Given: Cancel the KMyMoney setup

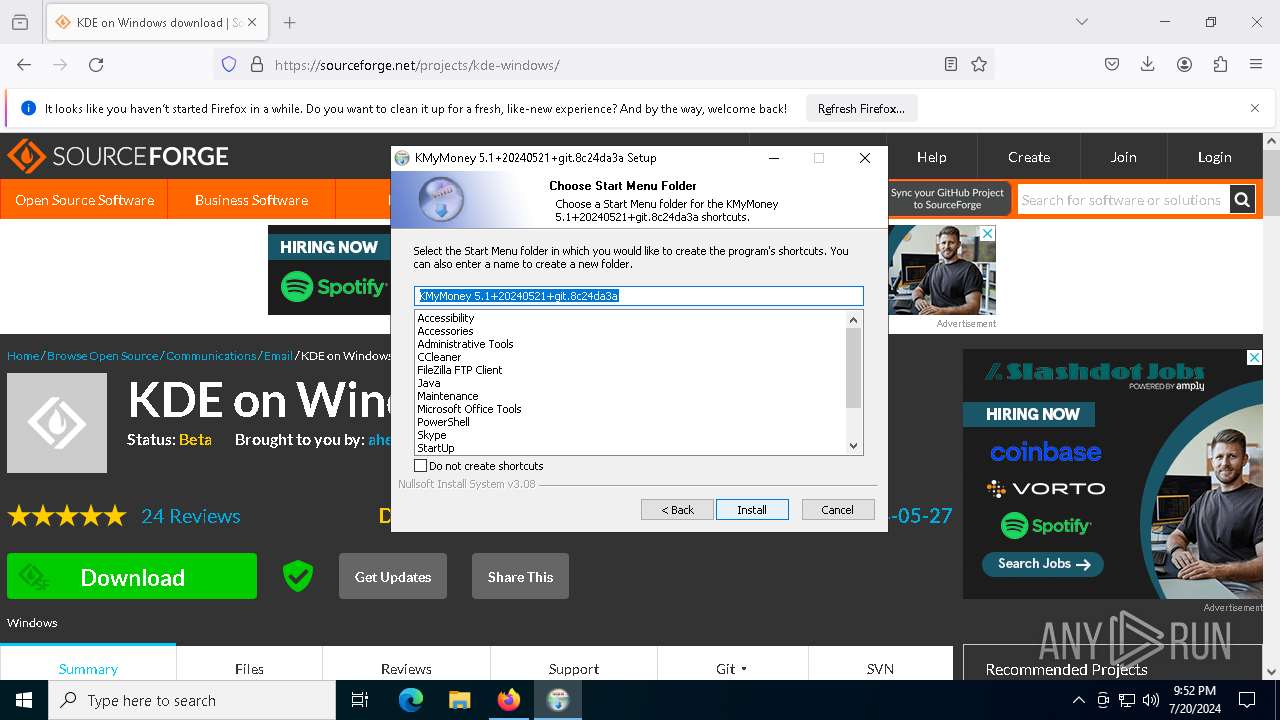Looking at the screenshot, I should (838, 510).
